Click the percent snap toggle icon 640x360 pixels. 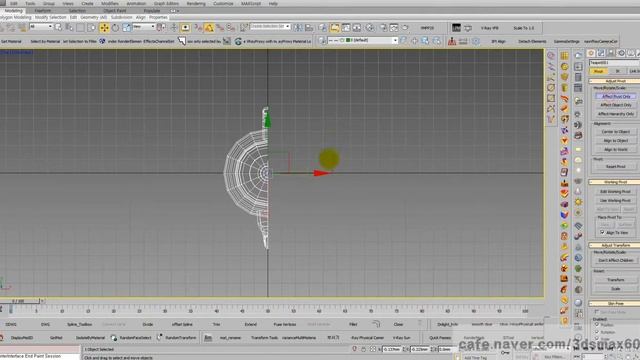coord(220,28)
